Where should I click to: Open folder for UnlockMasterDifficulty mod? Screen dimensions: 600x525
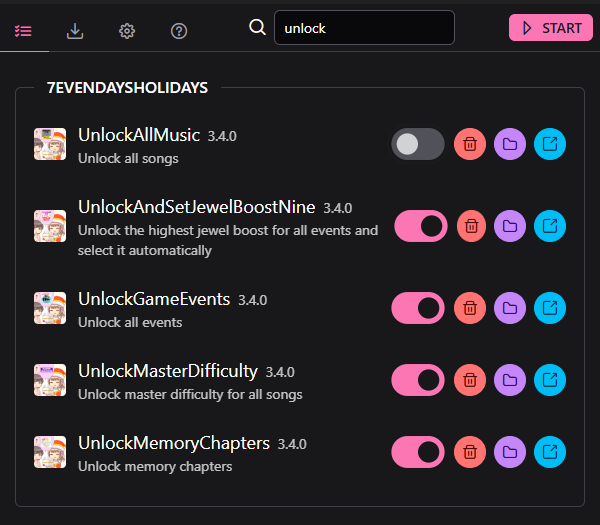pyautogui.click(x=510, y=380)
